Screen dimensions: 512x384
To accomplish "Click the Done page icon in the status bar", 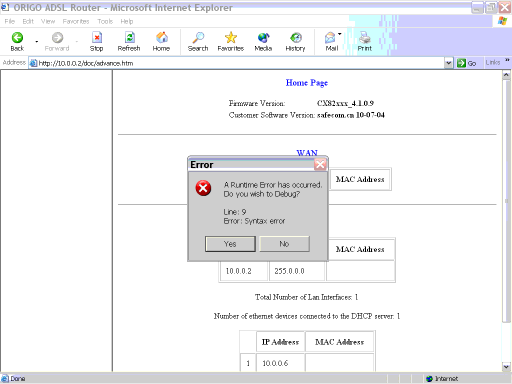I will pos(5,379).
